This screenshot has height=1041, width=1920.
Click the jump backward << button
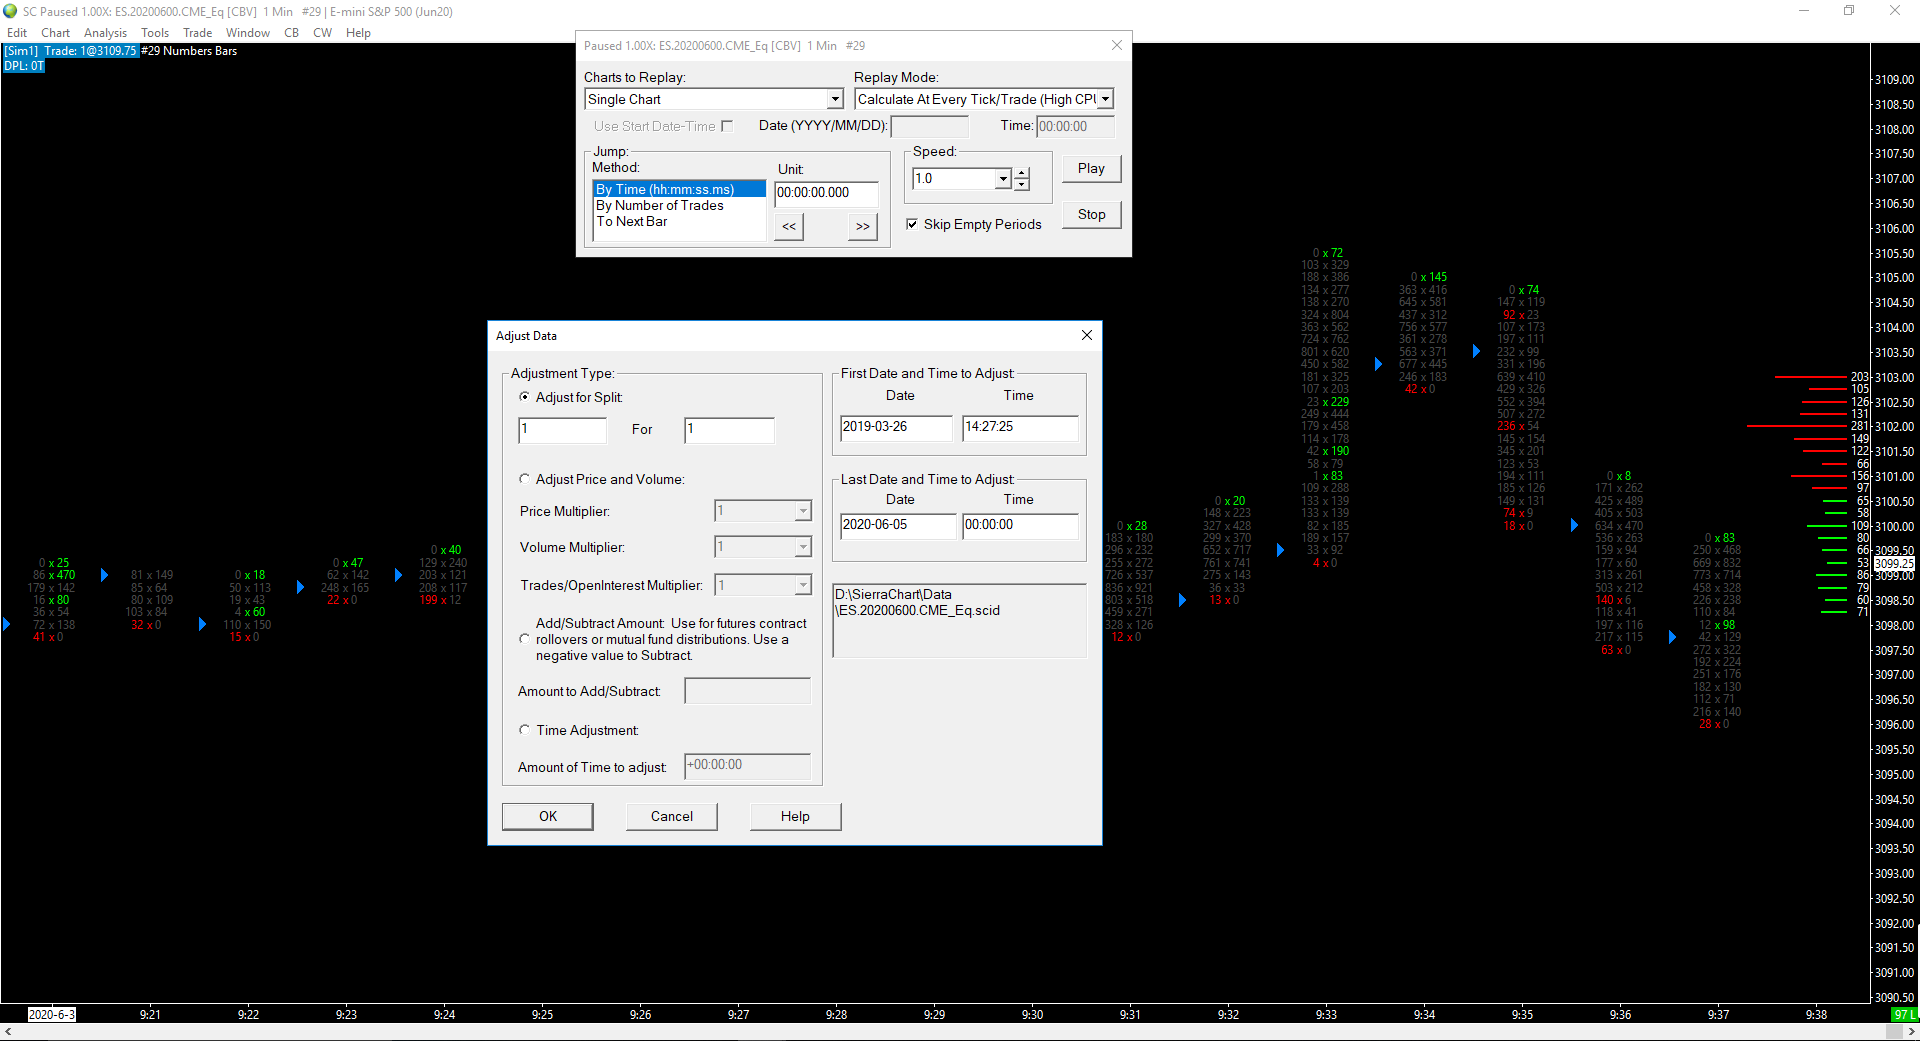pyautogui.click(x=789, y=227)
